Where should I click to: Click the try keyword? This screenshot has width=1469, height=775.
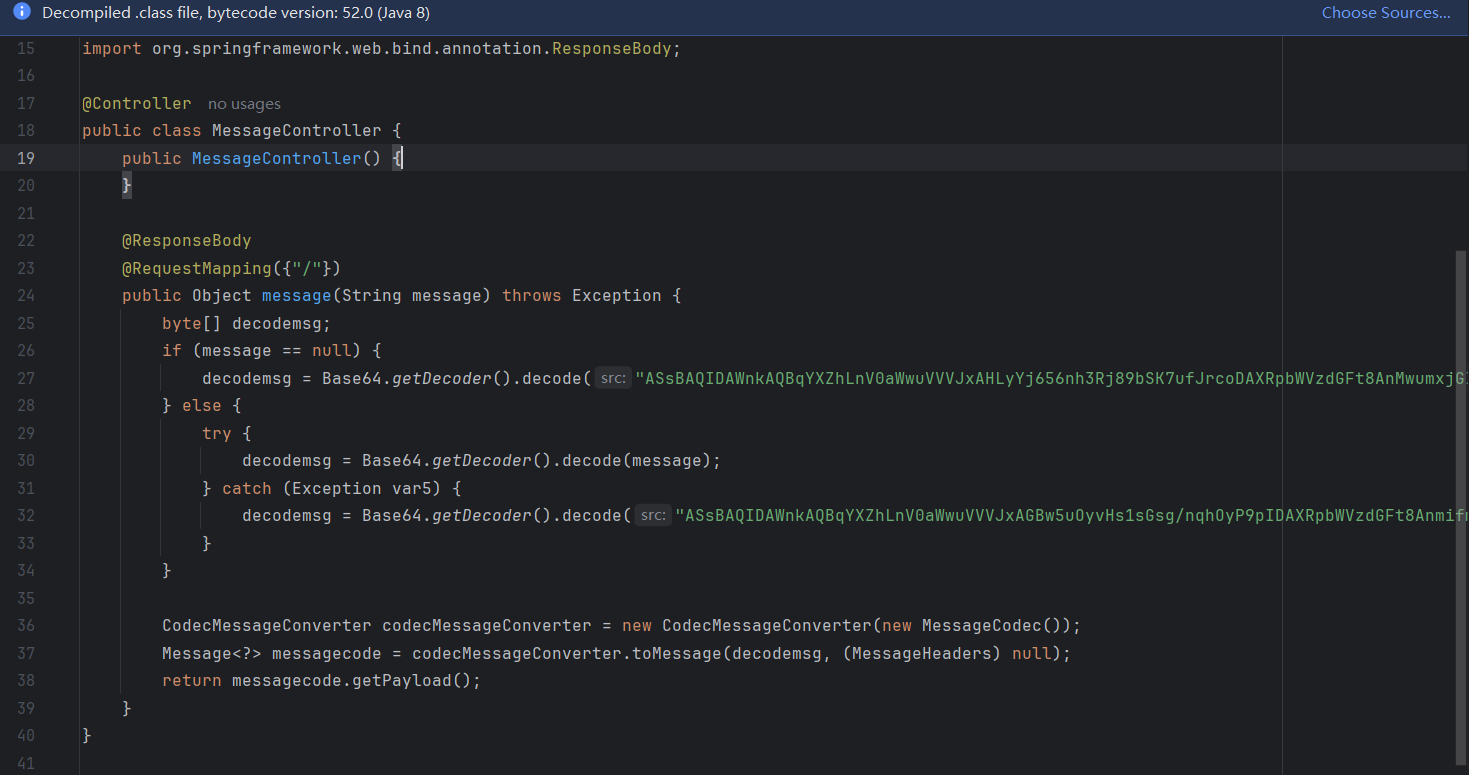(216, 433)
